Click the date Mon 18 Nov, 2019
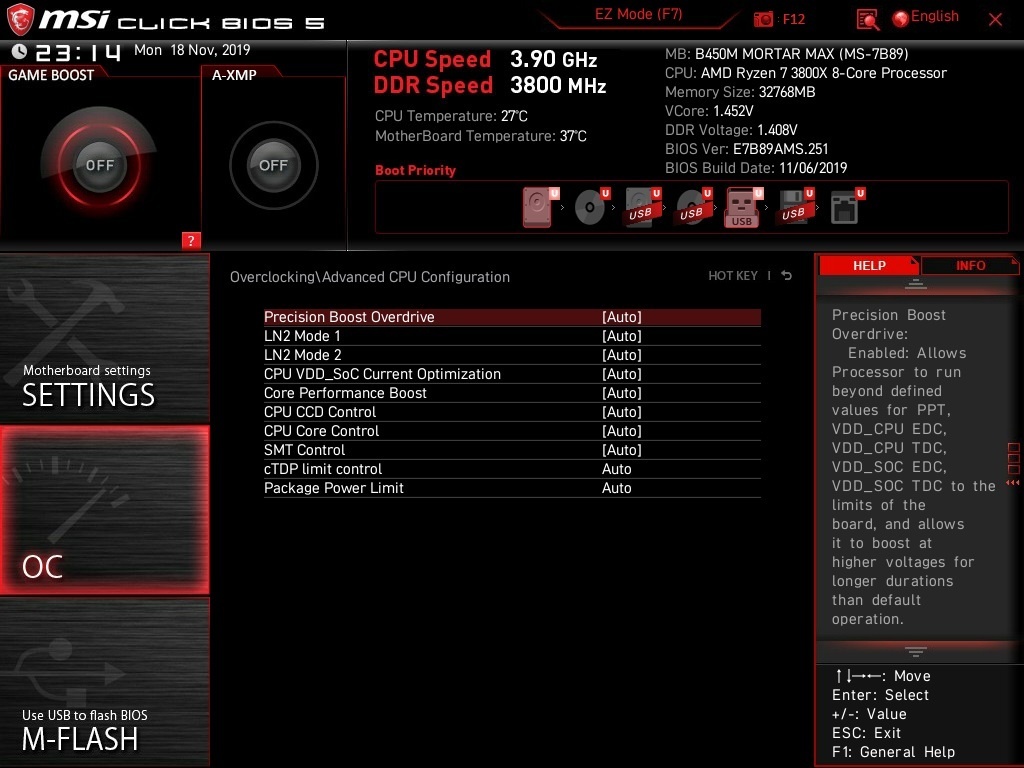 (192, 50)
